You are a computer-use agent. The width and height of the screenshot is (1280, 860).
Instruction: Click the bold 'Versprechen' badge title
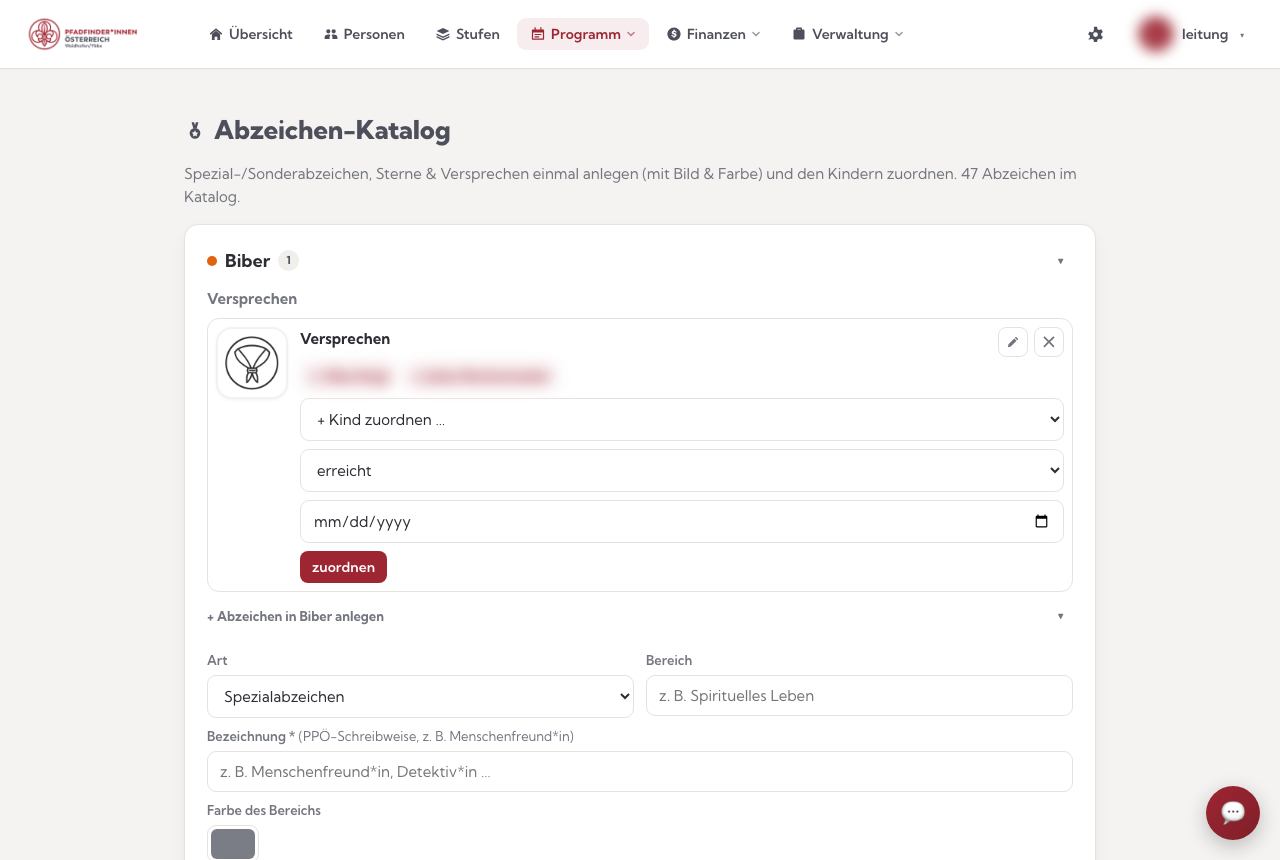click(345, 339)
